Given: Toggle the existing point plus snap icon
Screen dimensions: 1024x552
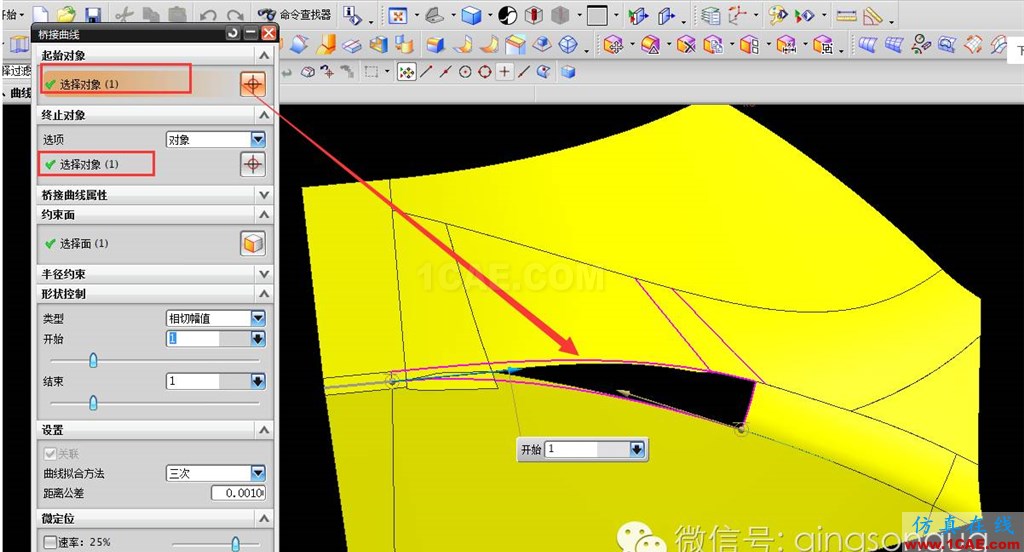Looking at the screenshot, I should tap(504, 72).
